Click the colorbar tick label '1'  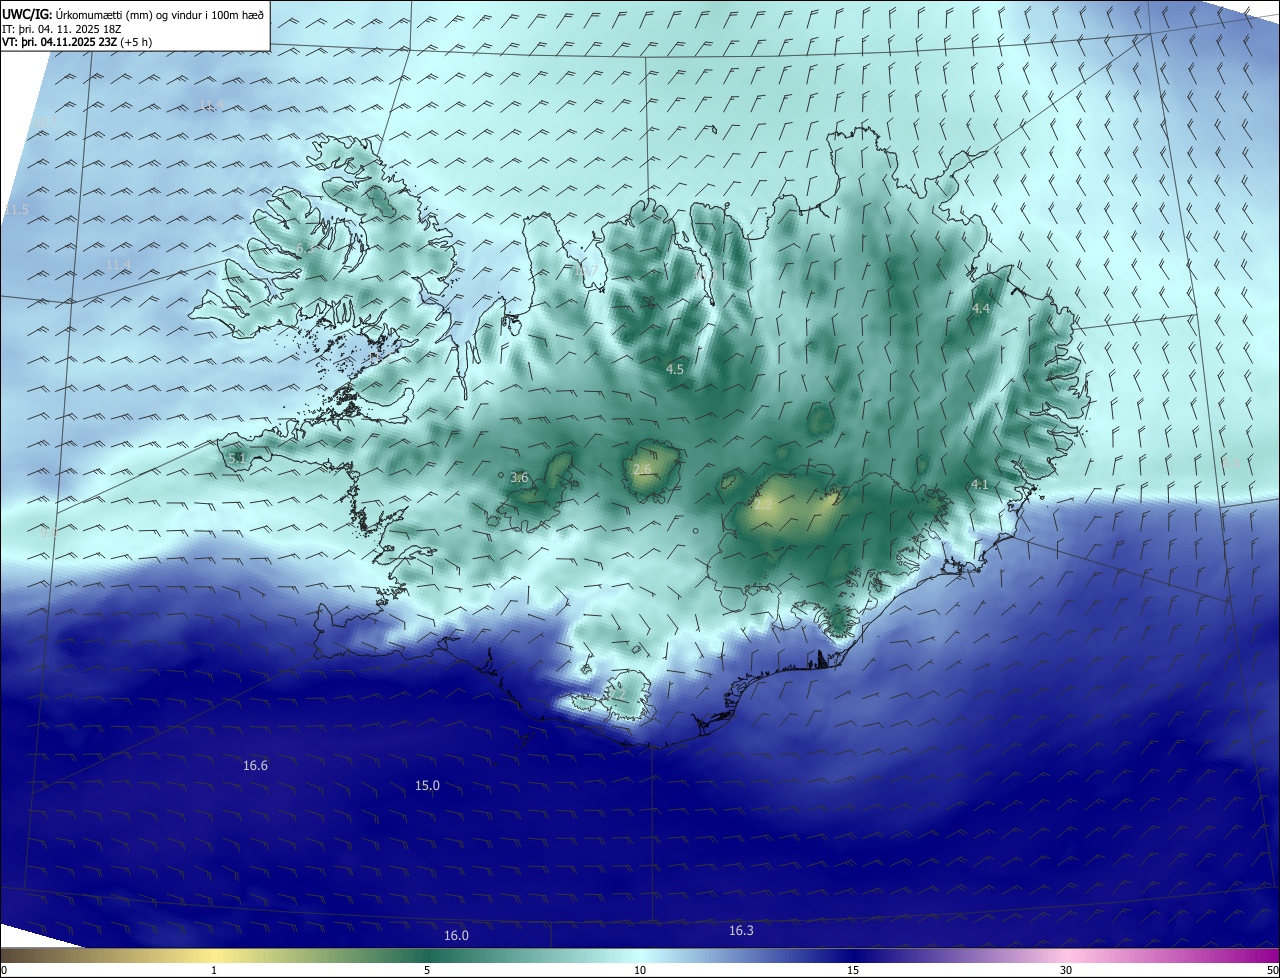(x=214, y=970)
